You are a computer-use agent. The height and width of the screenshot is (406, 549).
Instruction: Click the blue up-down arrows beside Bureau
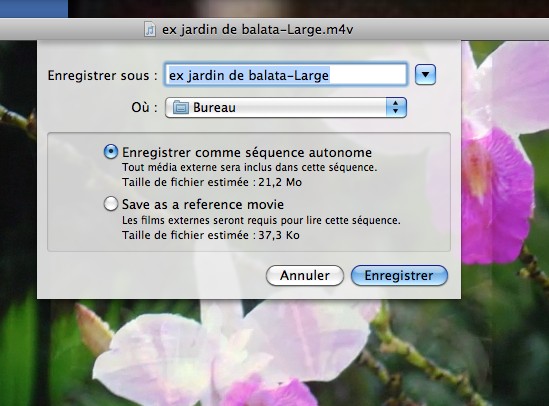[396, 107]
